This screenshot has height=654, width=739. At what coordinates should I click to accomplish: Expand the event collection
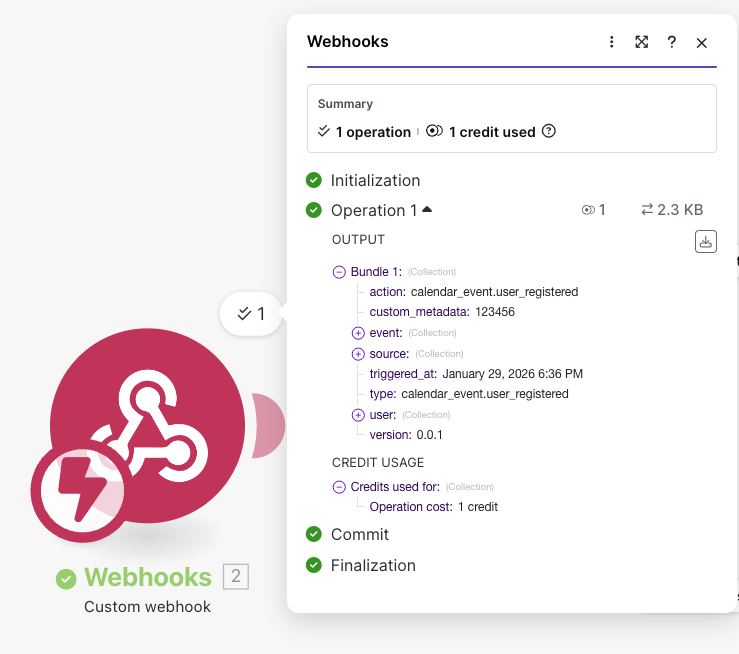coord(358,333)
